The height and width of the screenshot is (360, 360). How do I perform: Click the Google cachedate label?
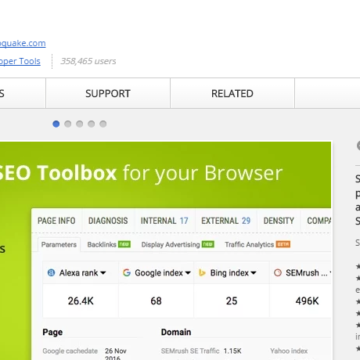[x=70, y=351]
